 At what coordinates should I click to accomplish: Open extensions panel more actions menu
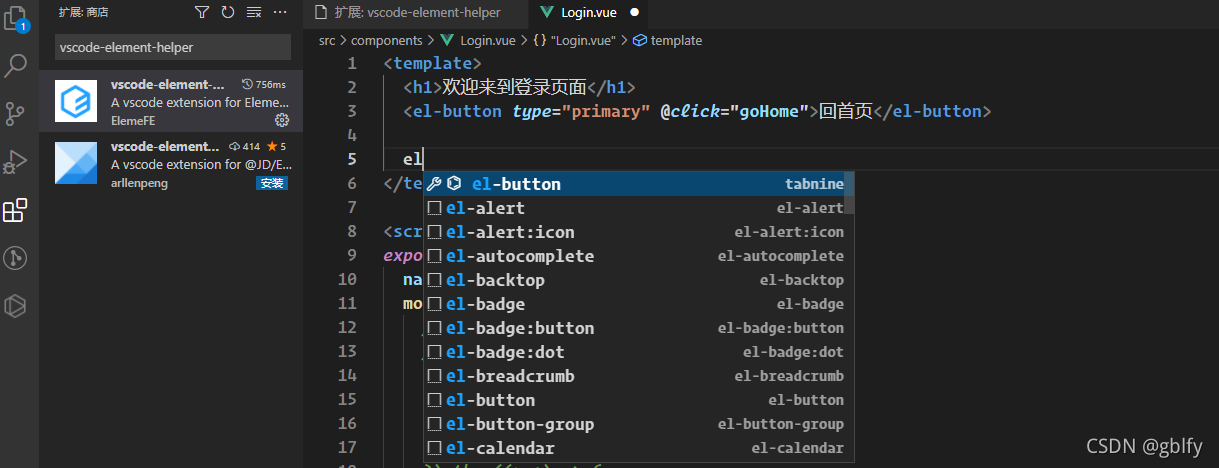coord(280,13)
